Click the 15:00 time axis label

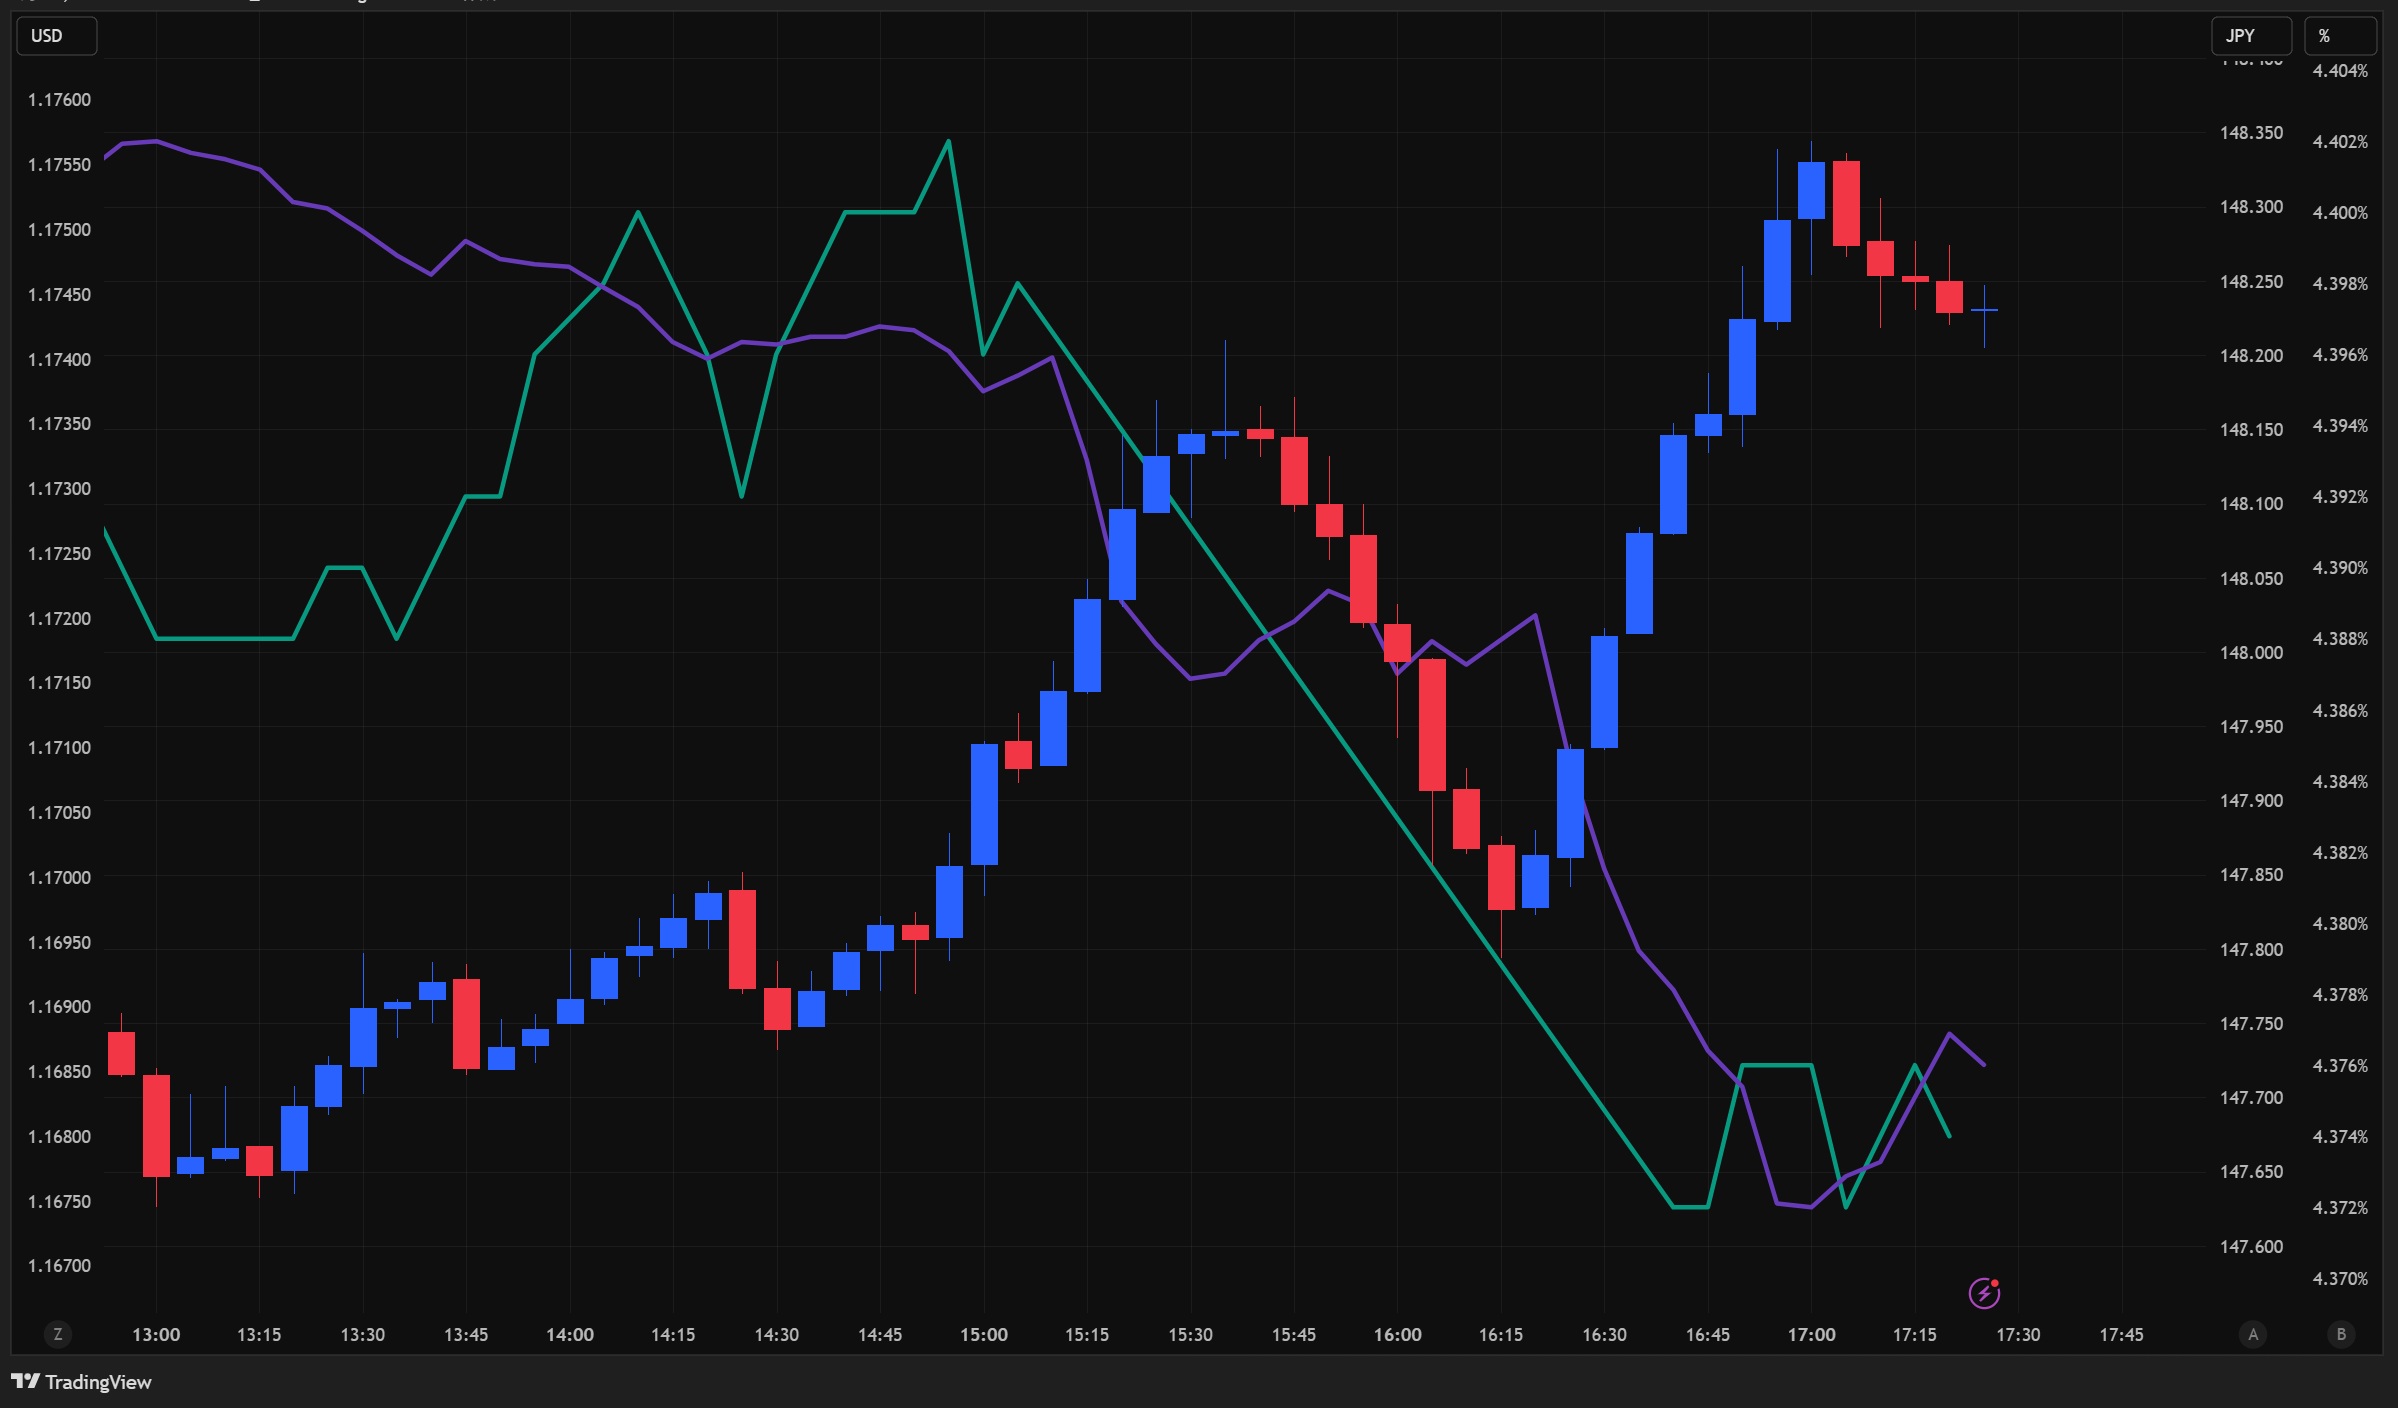tap(983, 1335)
